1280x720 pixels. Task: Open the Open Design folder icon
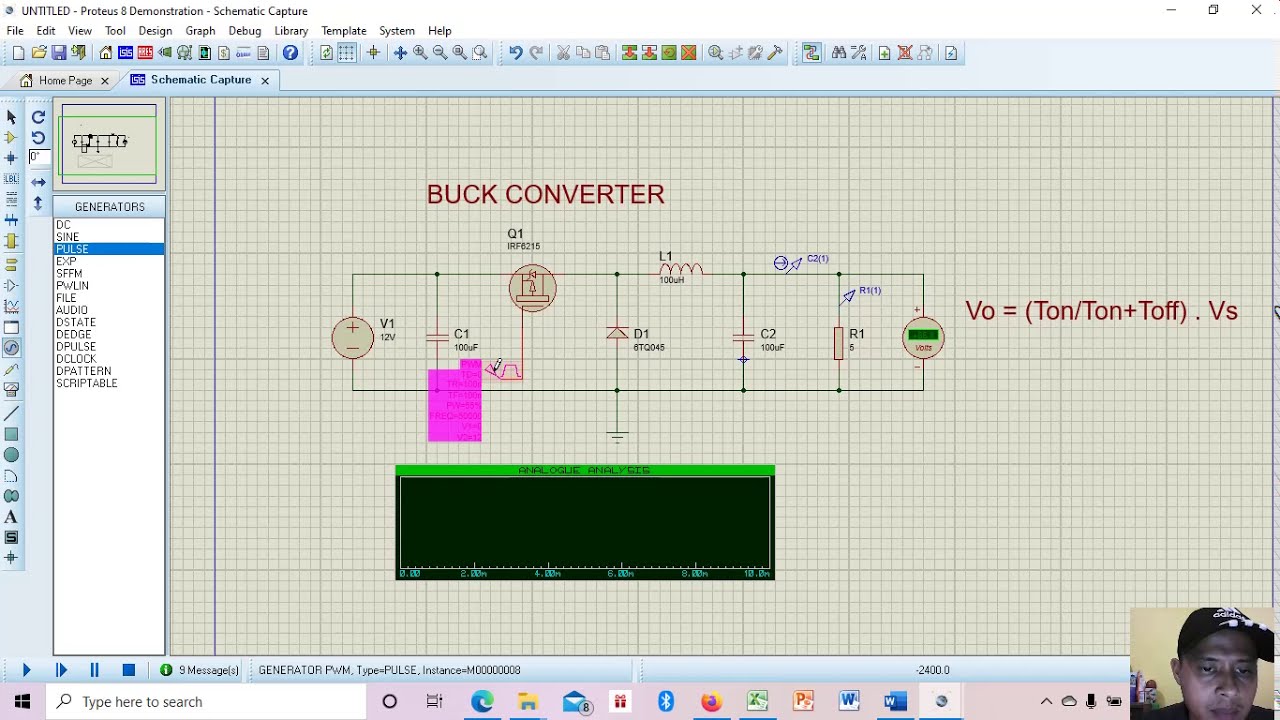(39, 53)
